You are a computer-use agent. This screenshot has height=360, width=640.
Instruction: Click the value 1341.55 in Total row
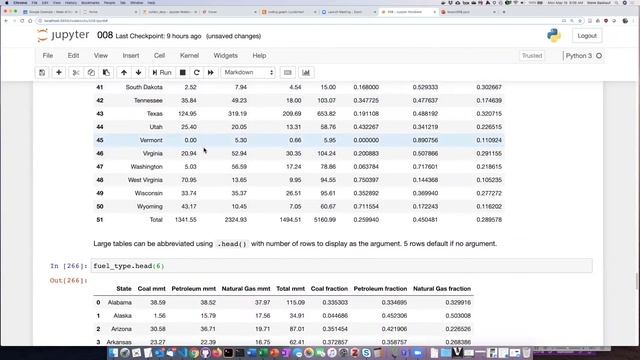[x=186, y=220]
